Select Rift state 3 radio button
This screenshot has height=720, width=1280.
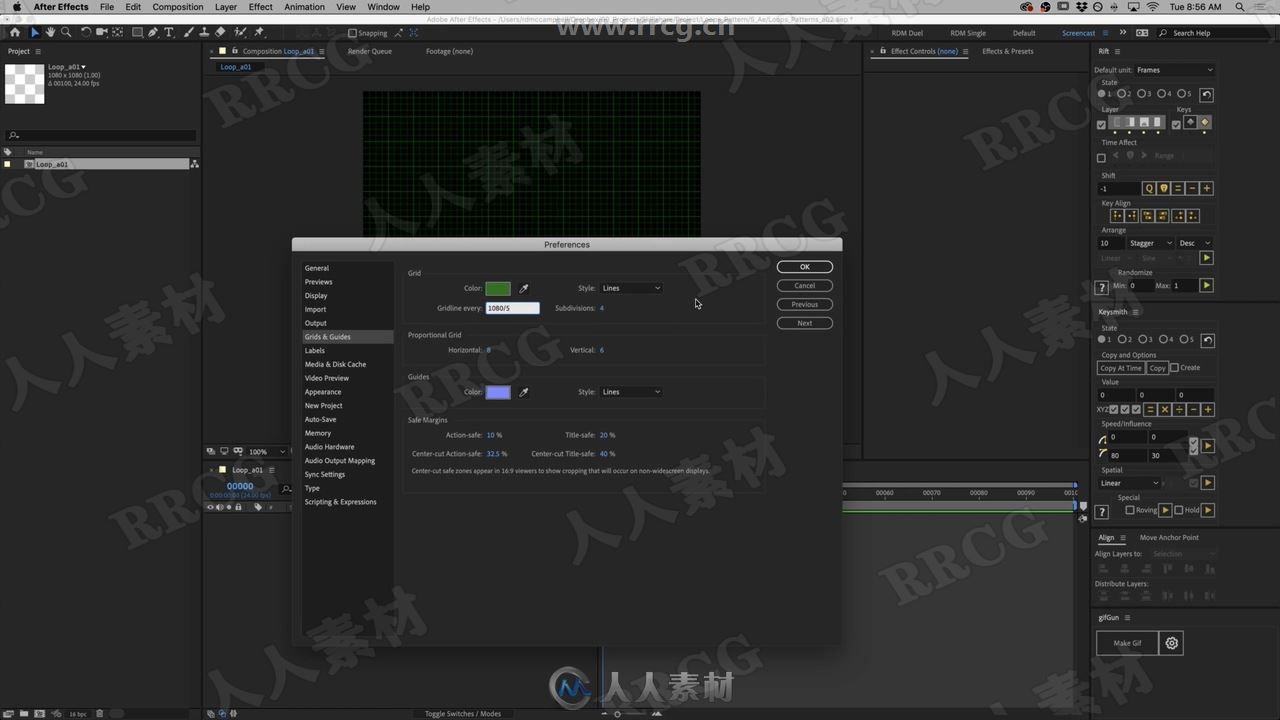click(x=1142, y=94)
